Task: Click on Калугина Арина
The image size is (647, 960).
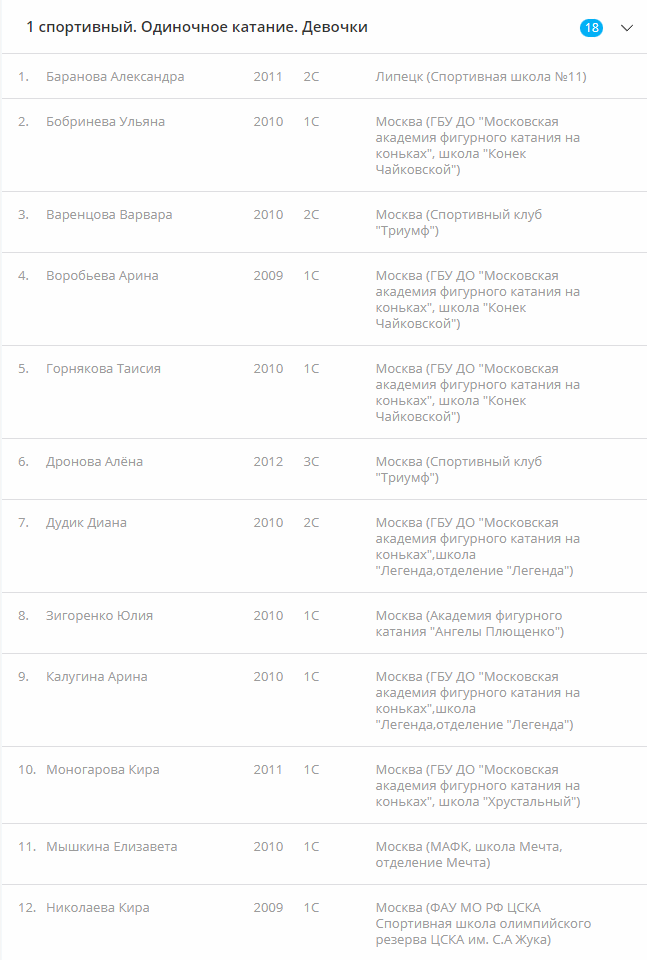Action: tap(96, 677)
